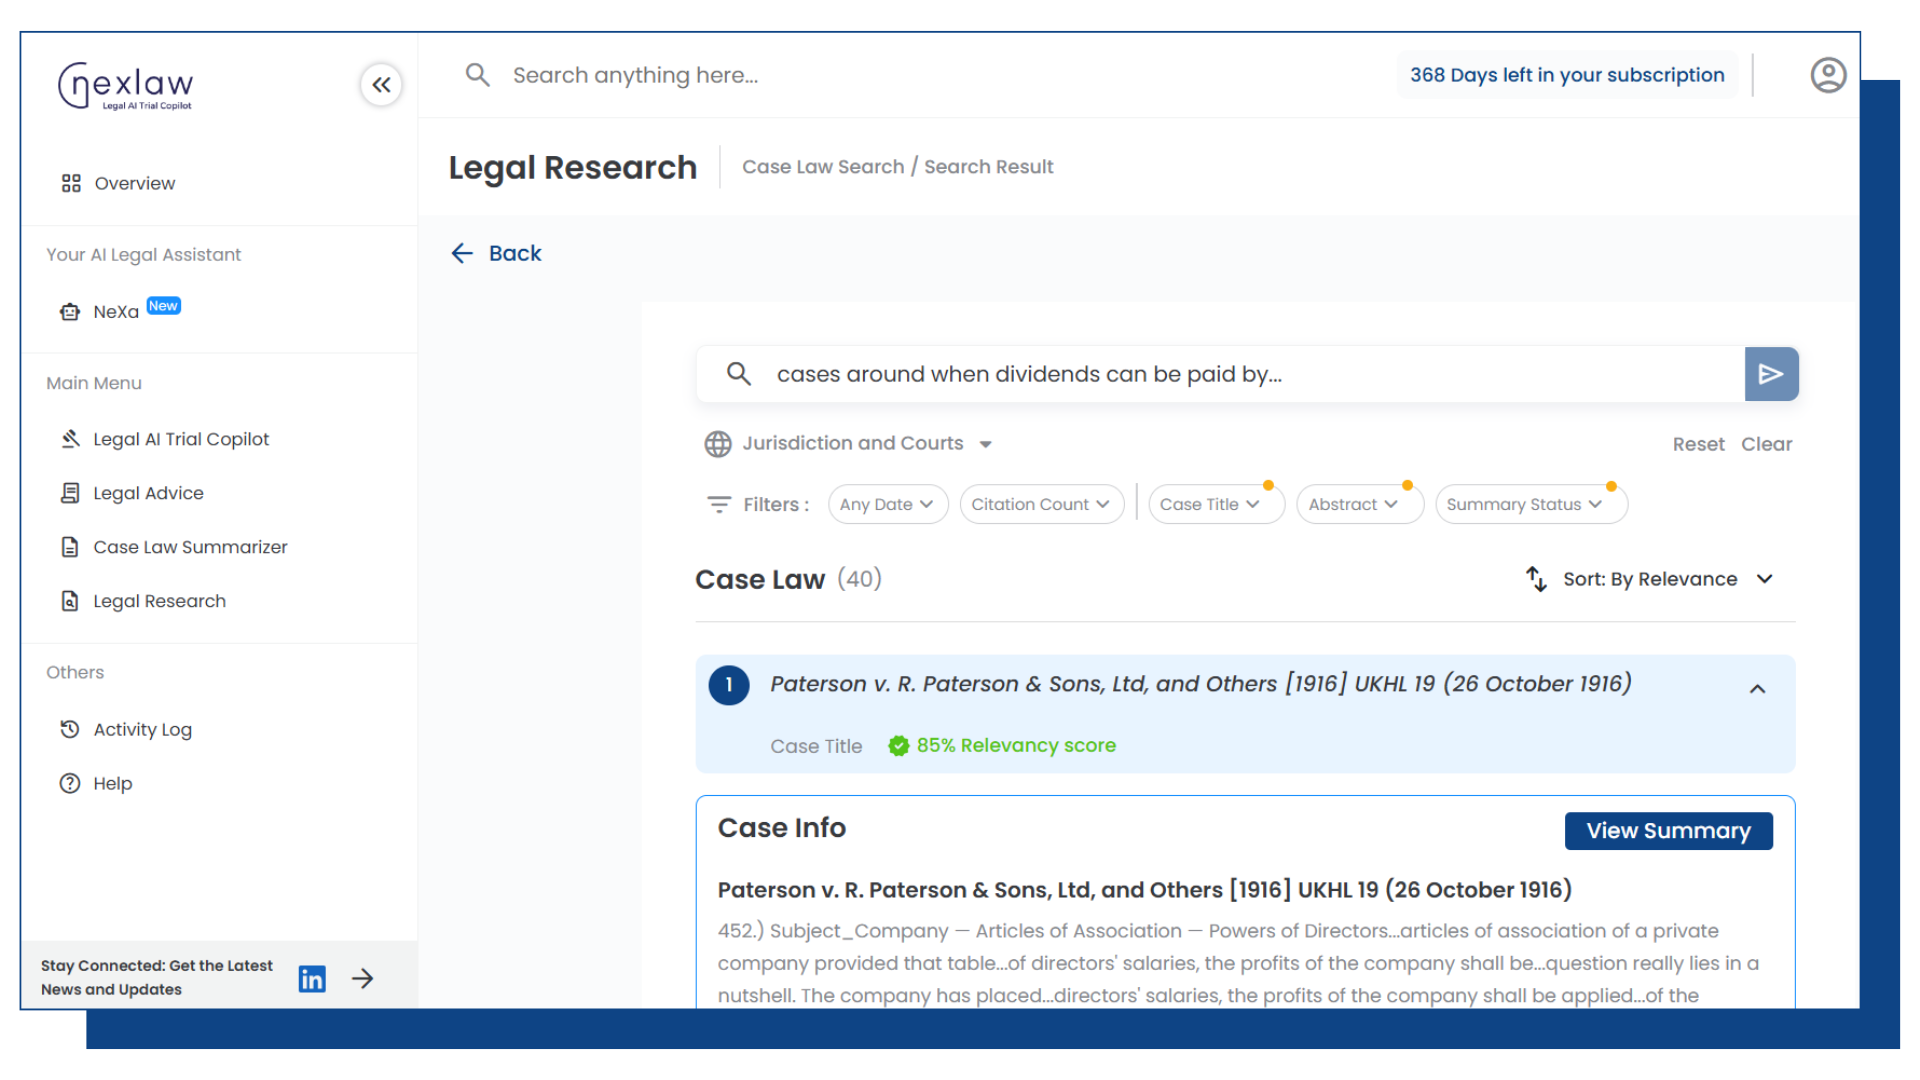Click View Summary button

click(x=1668, y=831)
